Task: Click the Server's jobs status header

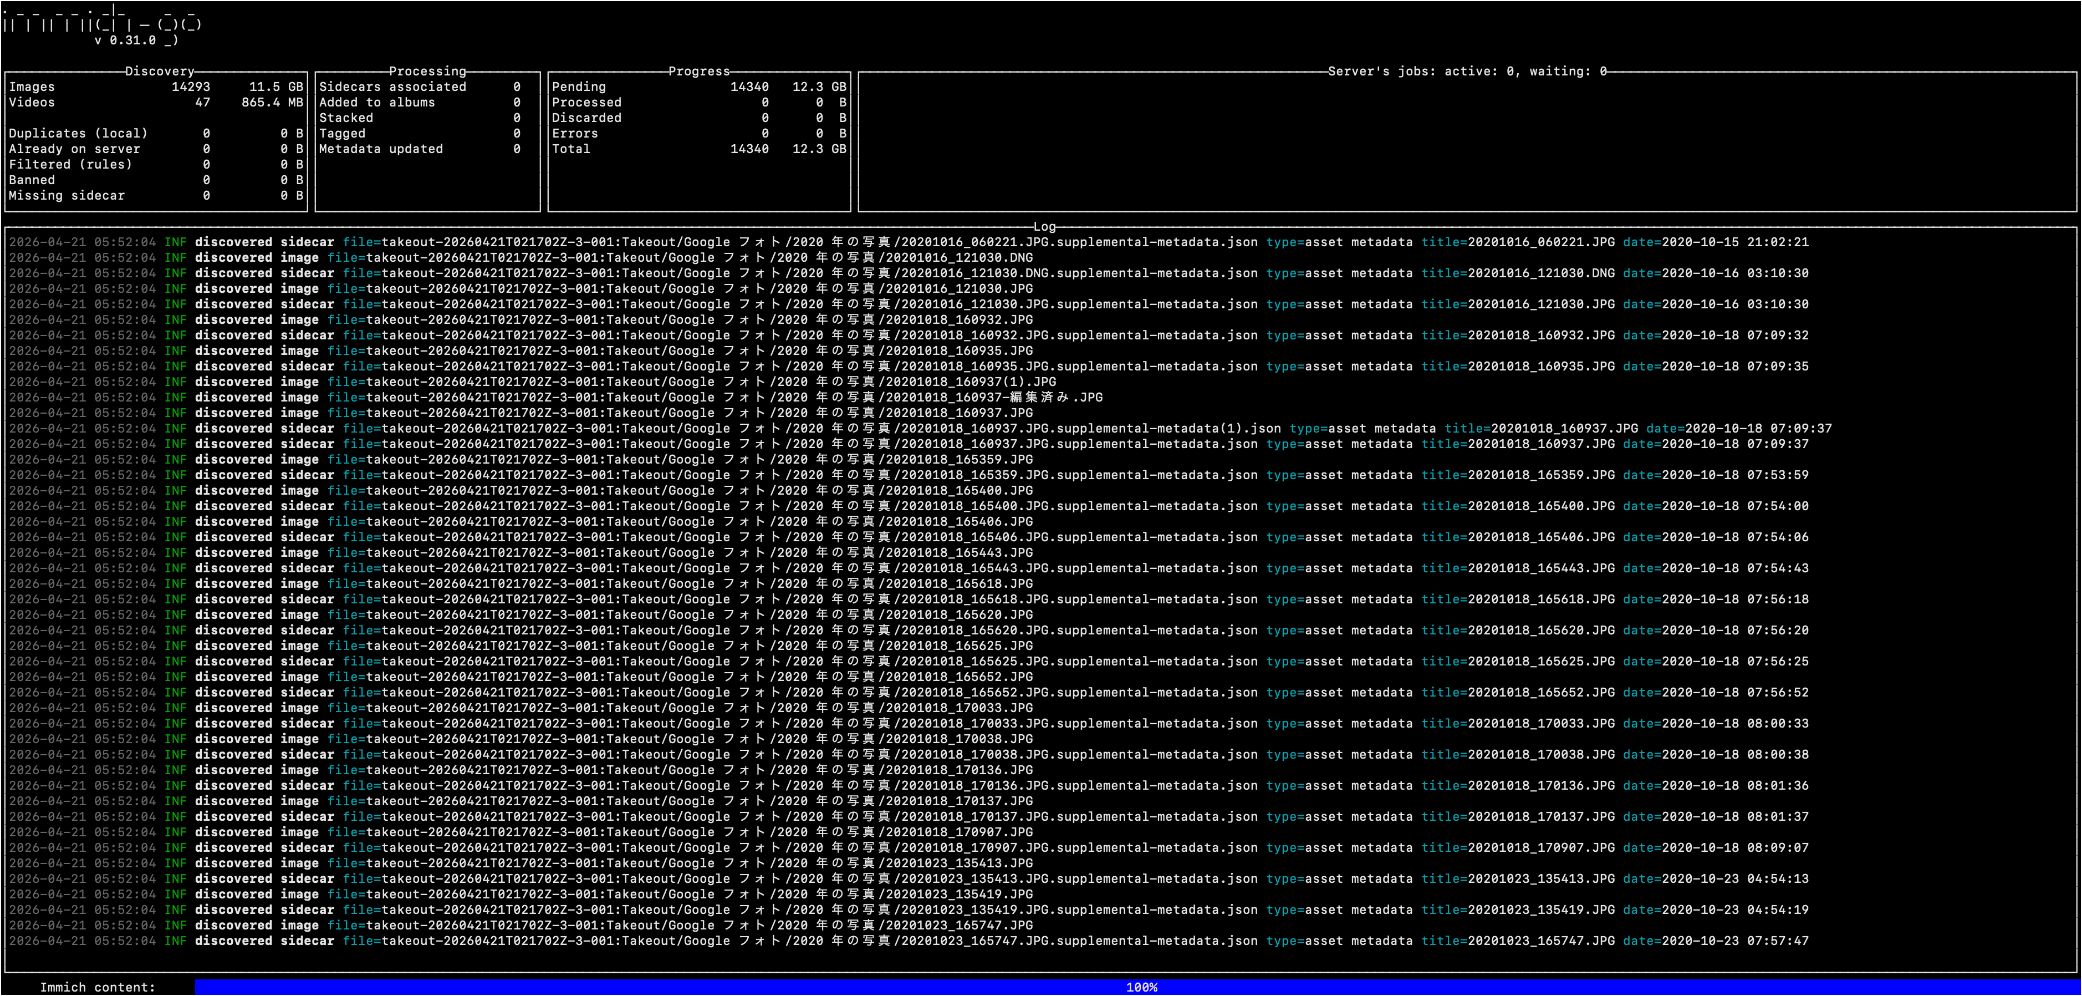Action: point(1466,71)
